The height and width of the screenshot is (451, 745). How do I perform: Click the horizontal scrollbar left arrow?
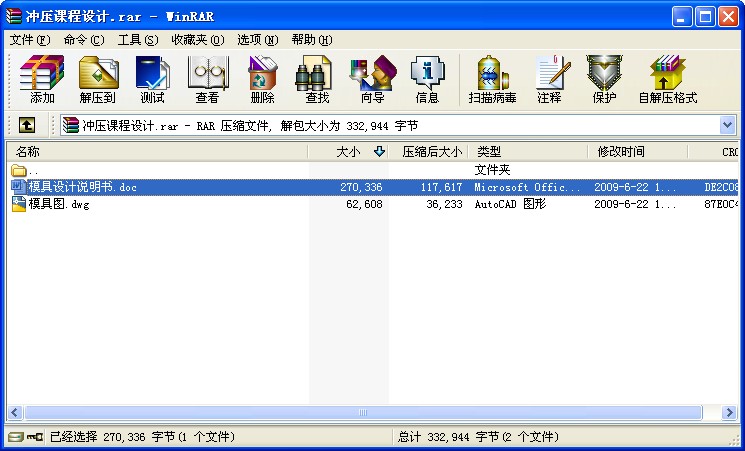[x=15, y=413]
